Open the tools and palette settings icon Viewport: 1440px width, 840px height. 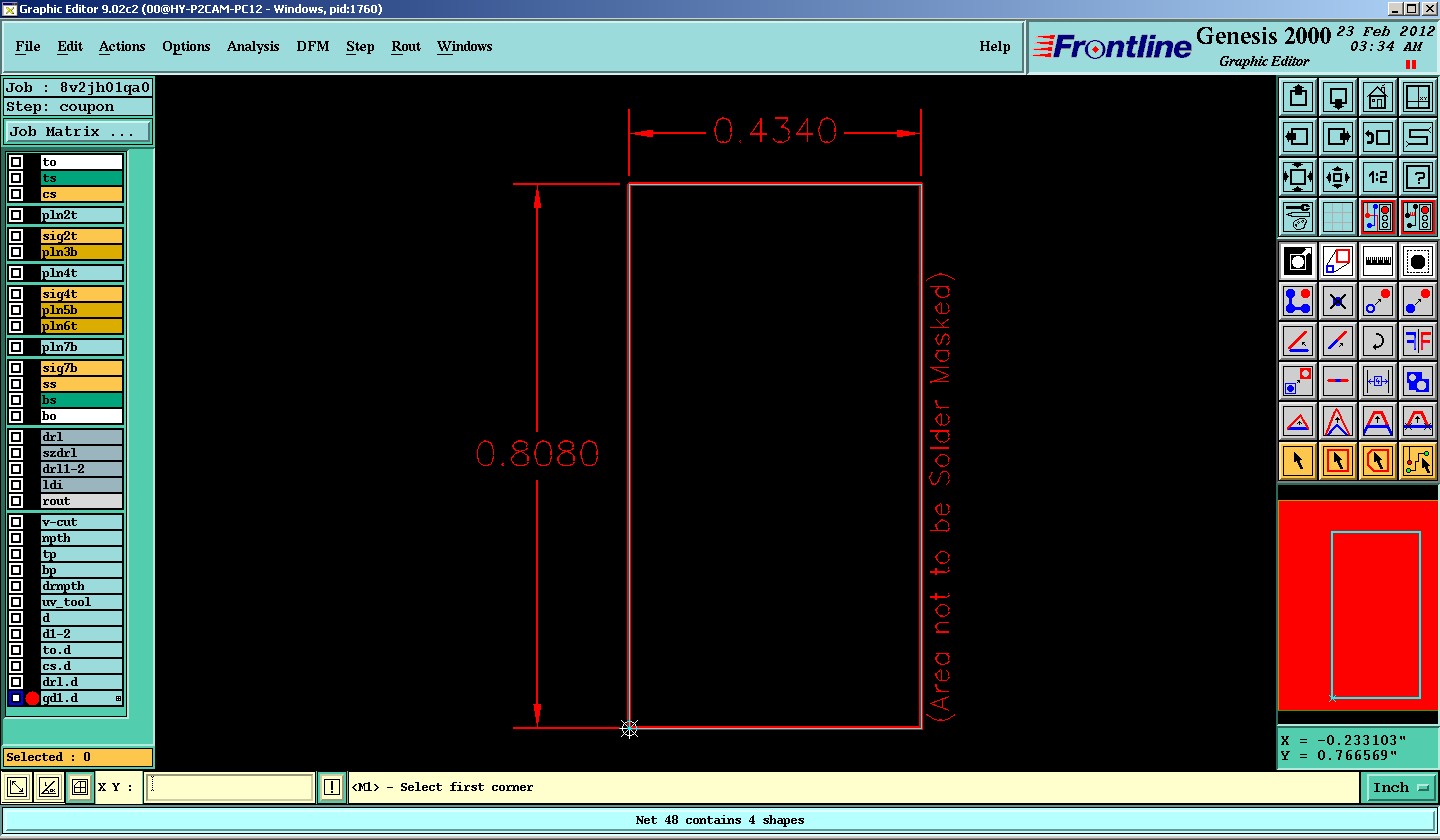tap(1298, 217)
